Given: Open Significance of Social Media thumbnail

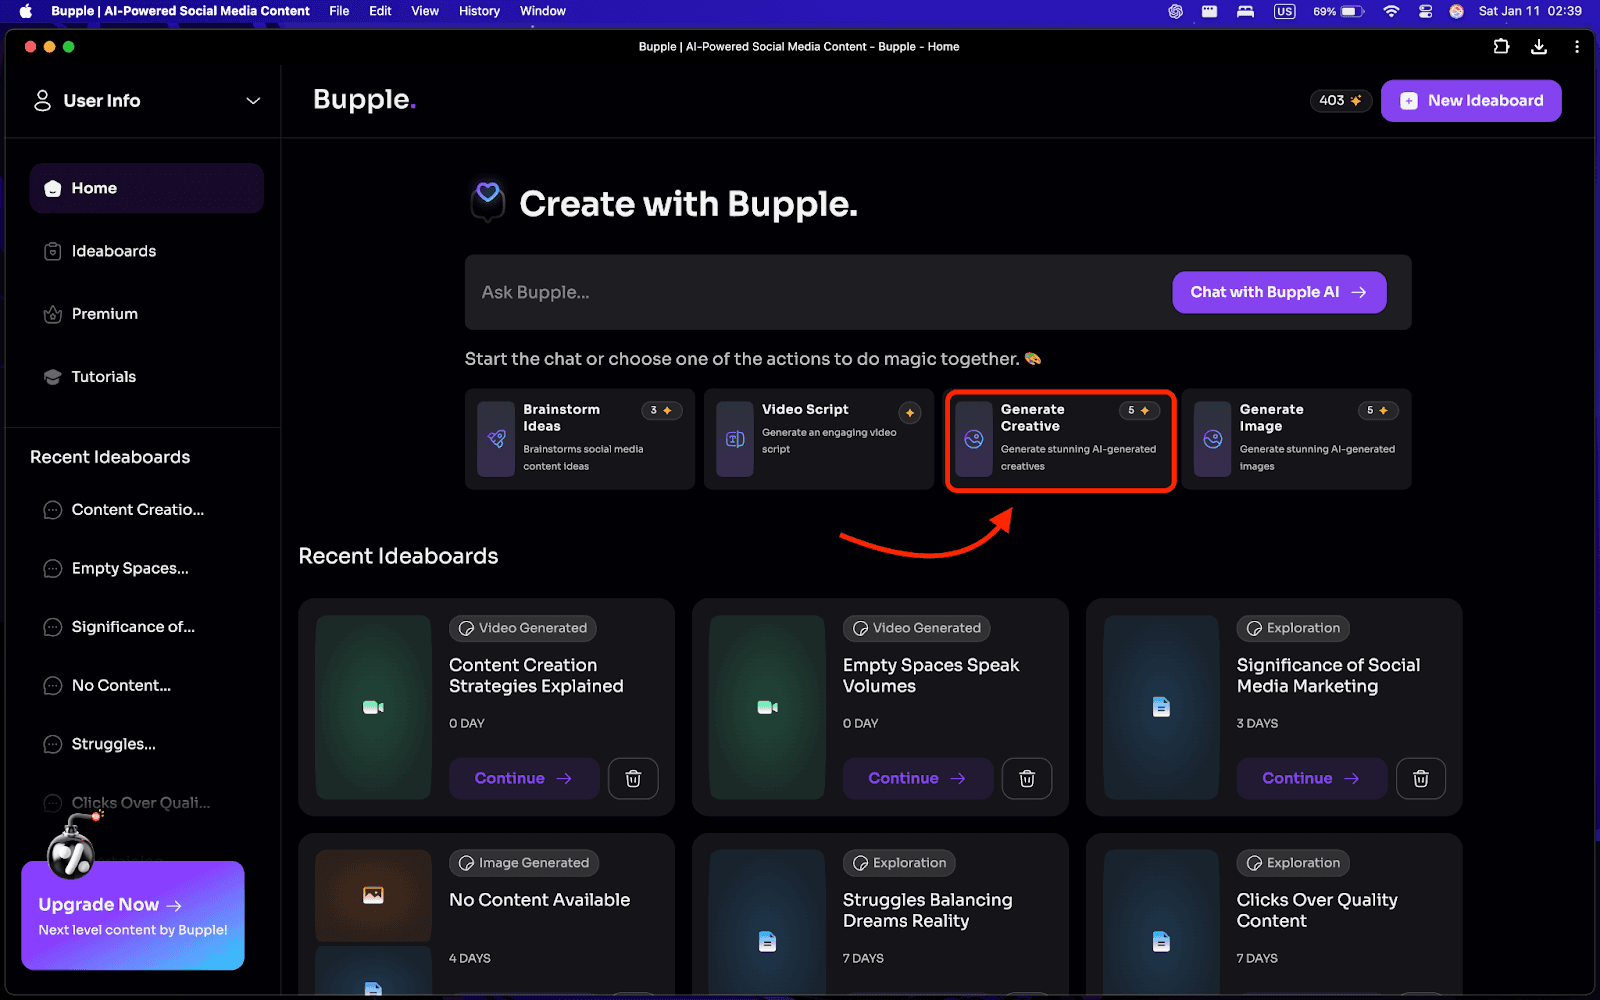Looking at the screenshot, I should pos(1161,707).
